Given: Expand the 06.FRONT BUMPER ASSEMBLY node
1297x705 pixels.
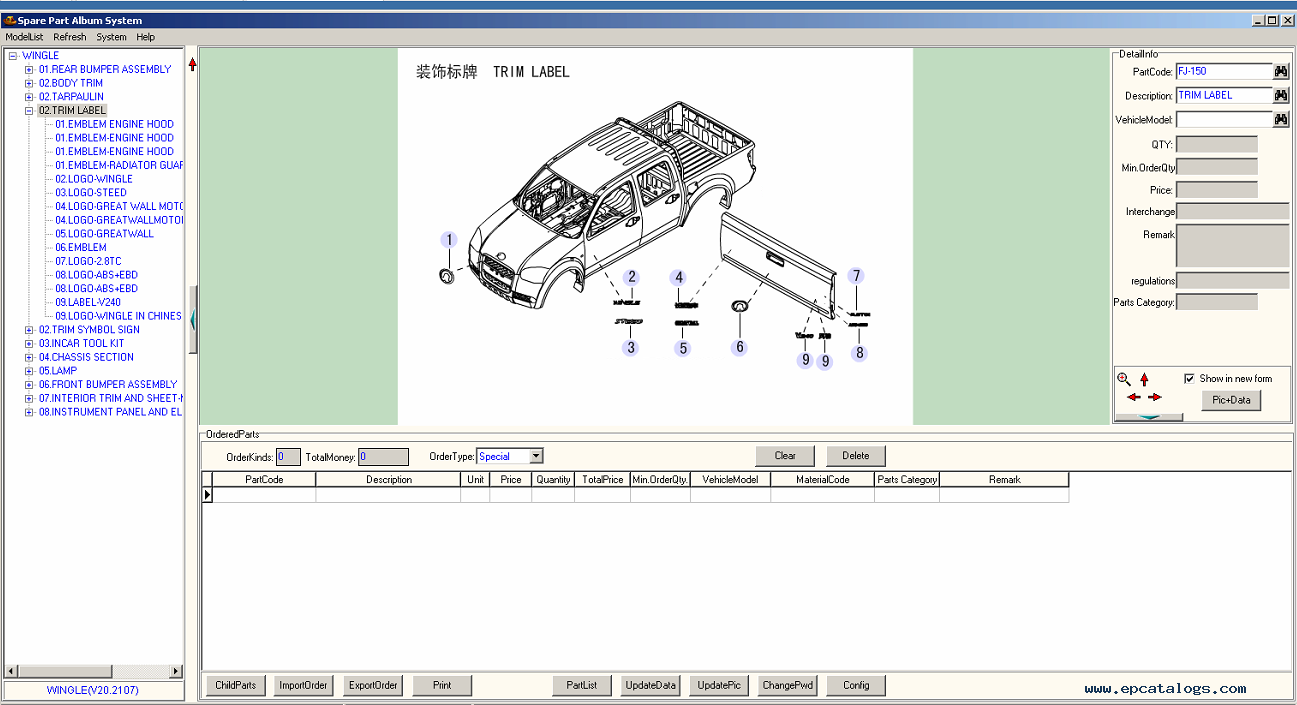Looking at the screenshot, I should pos(30,385).
